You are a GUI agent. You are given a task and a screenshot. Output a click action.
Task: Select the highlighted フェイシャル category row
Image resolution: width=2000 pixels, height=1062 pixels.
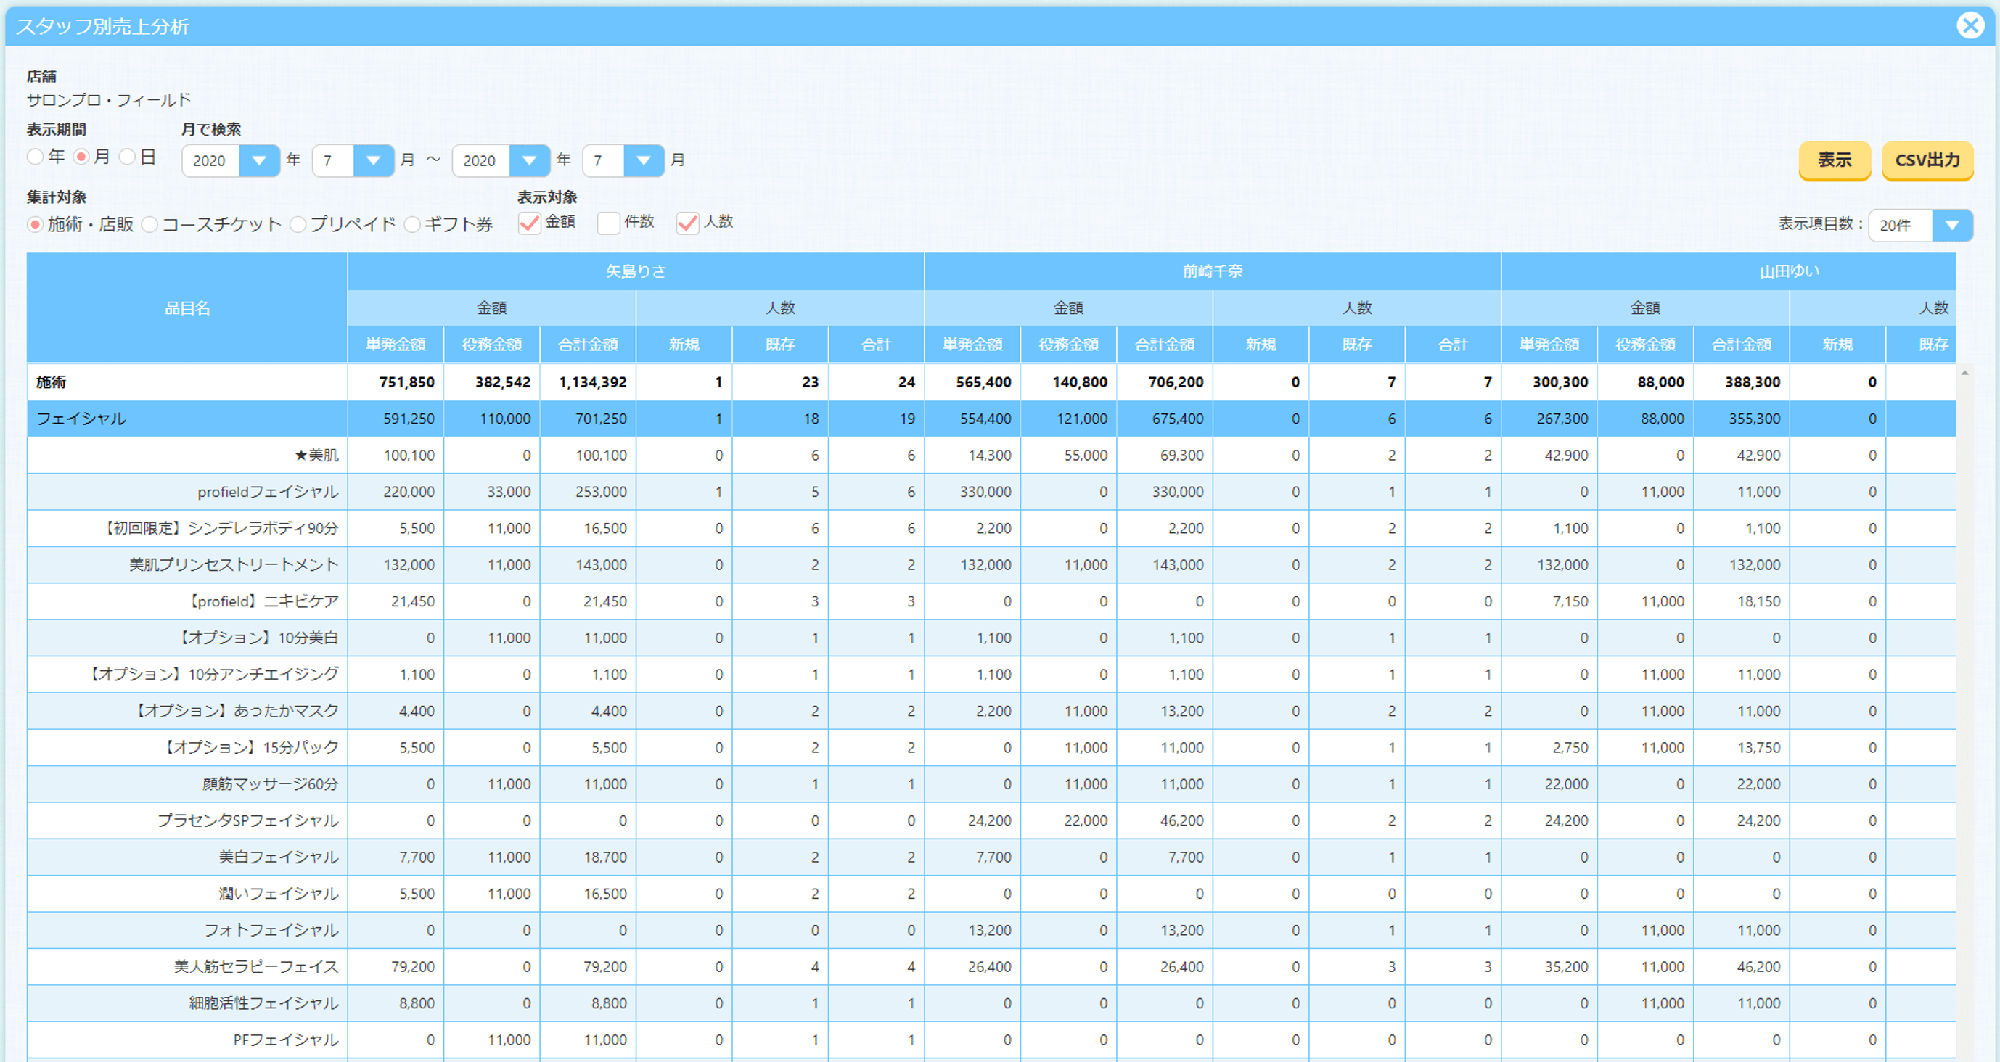click(991, 419)
